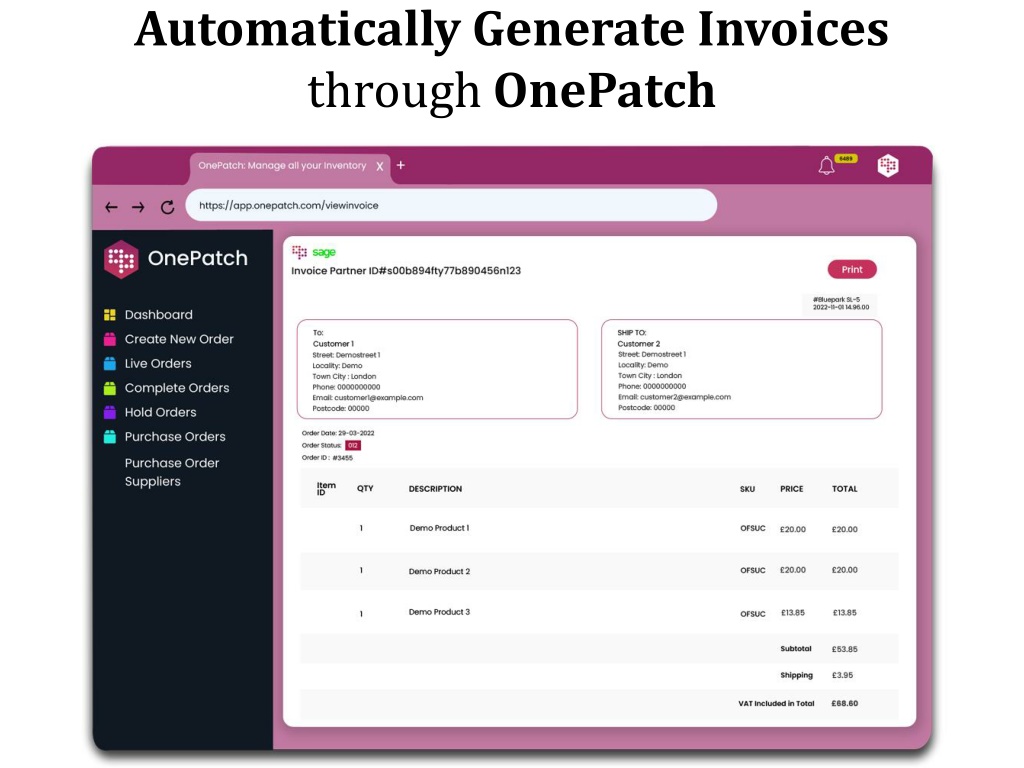The height and width of the screenshot is (768, 1024).
Task: Close the OnePatch browser tab
Action: point(379,167)
